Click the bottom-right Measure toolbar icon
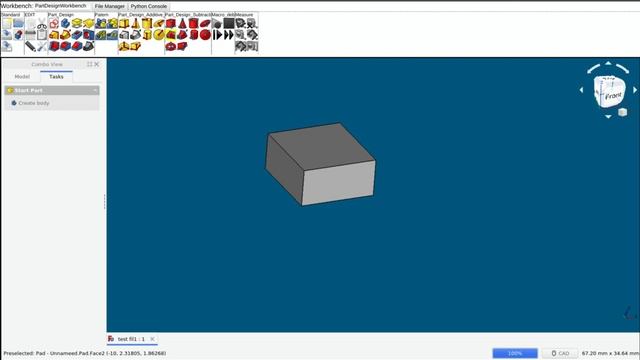 [x=252, y=46]
